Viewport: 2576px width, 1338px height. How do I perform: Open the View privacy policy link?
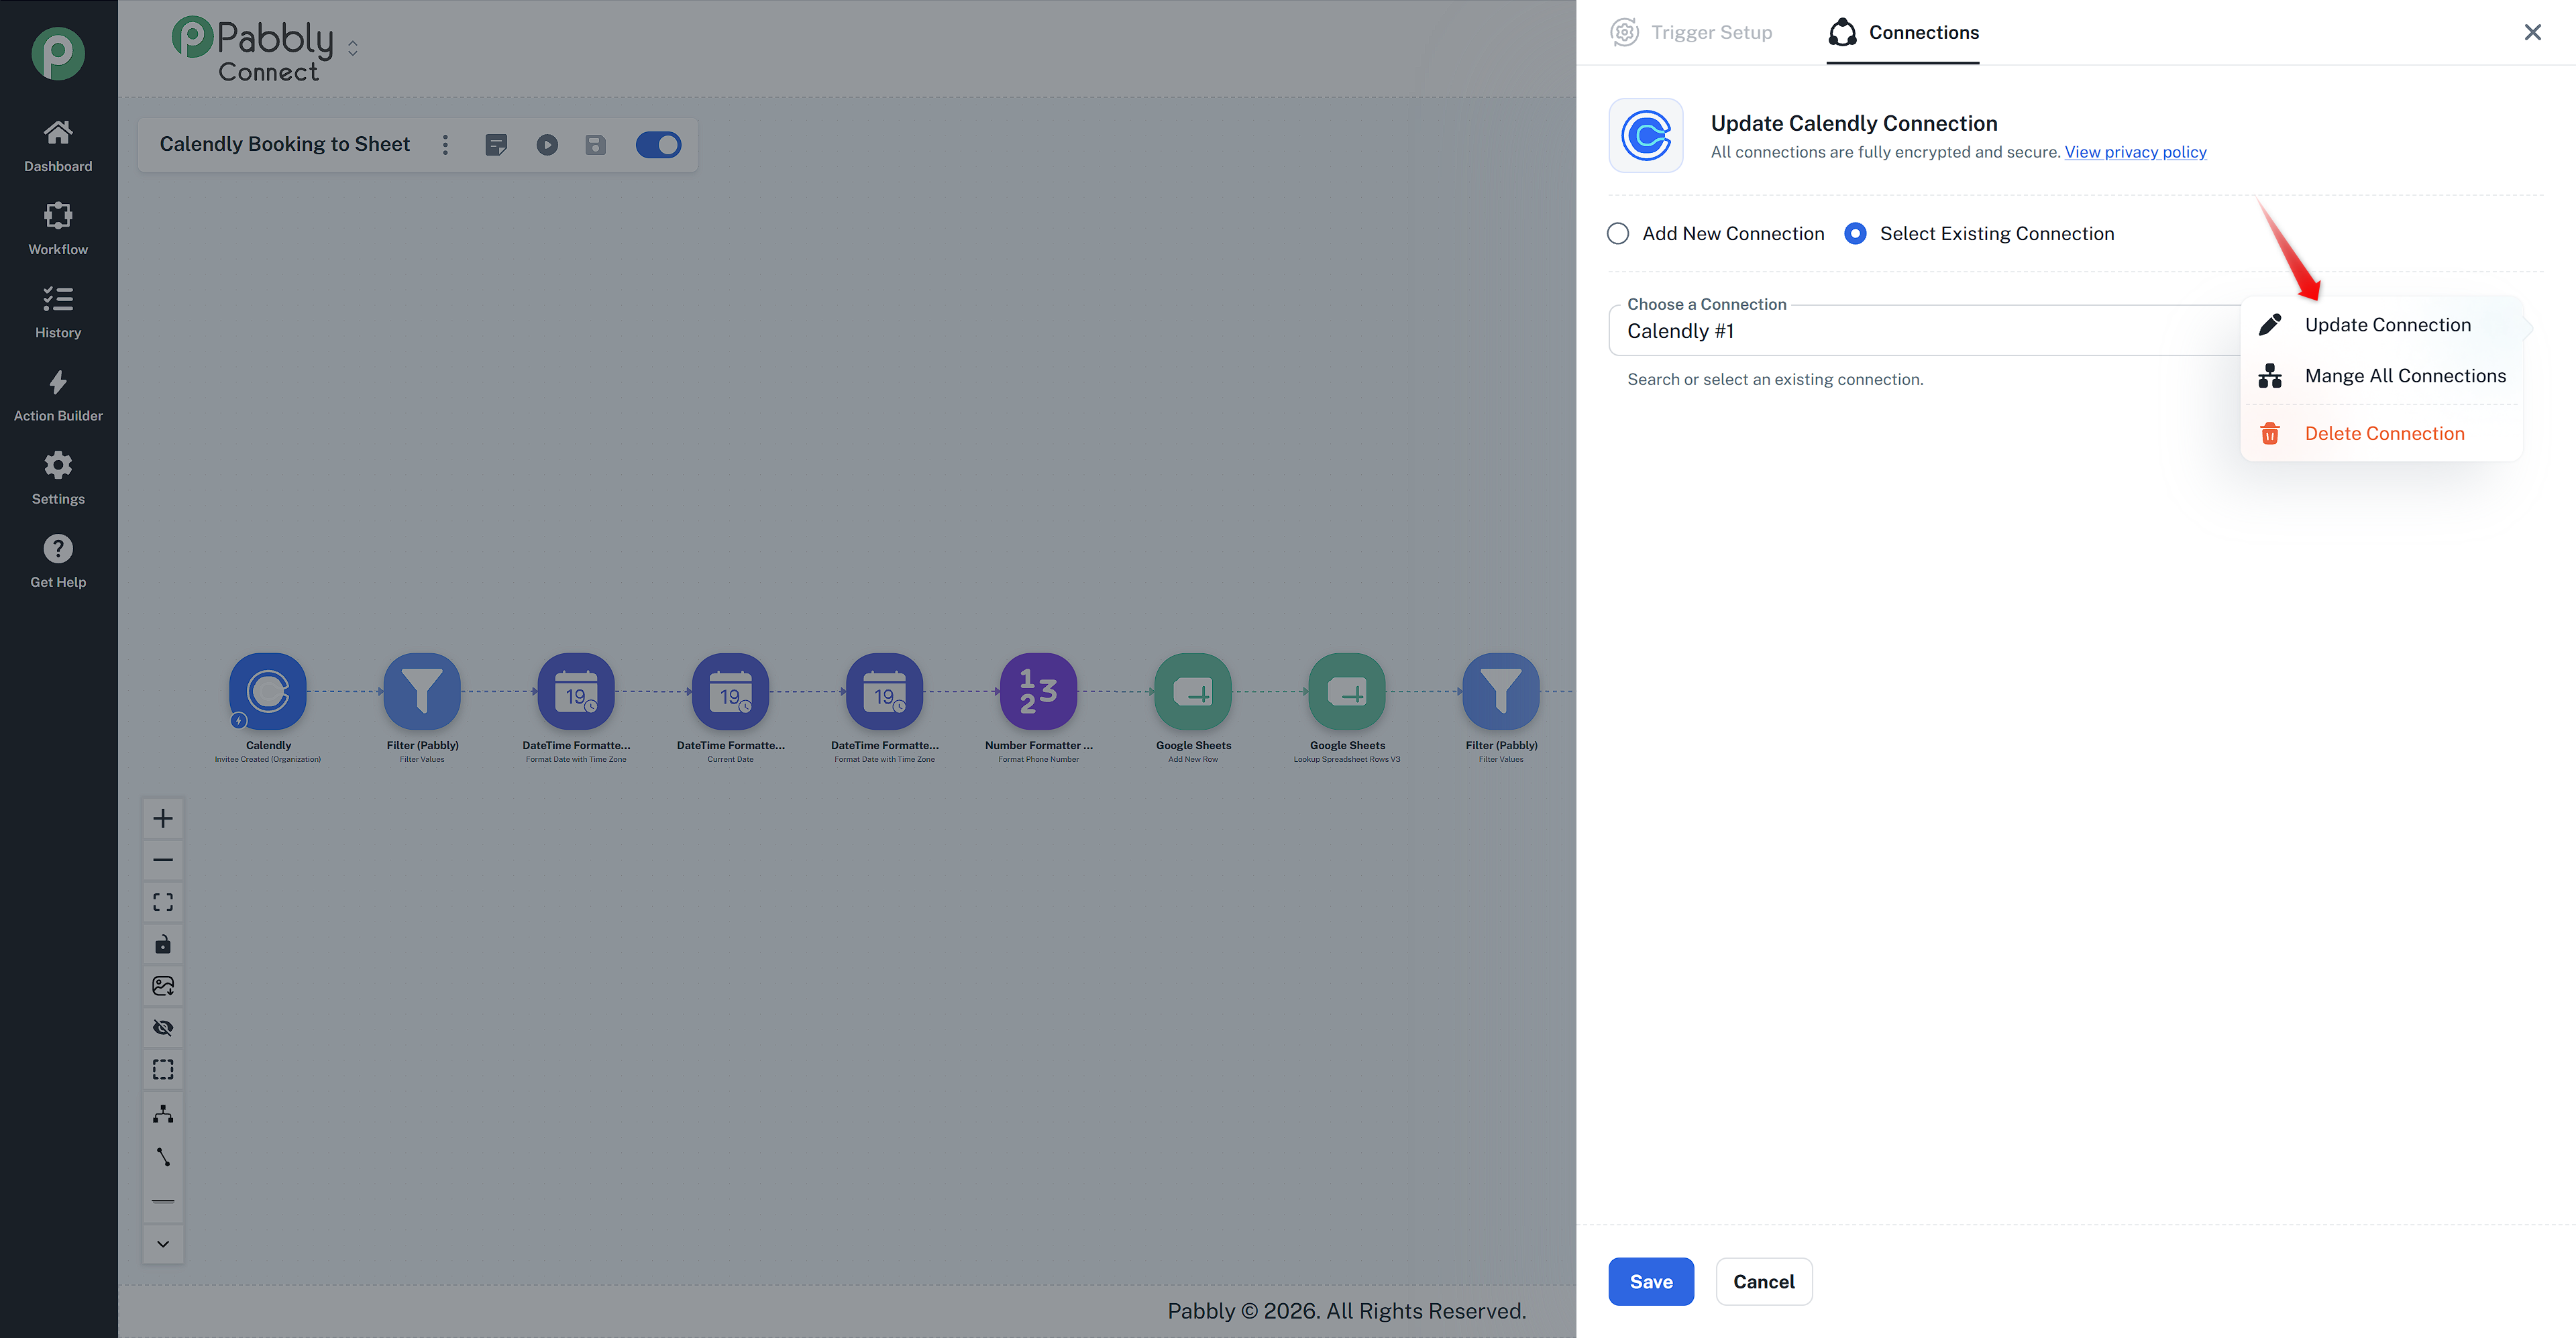2135,152
